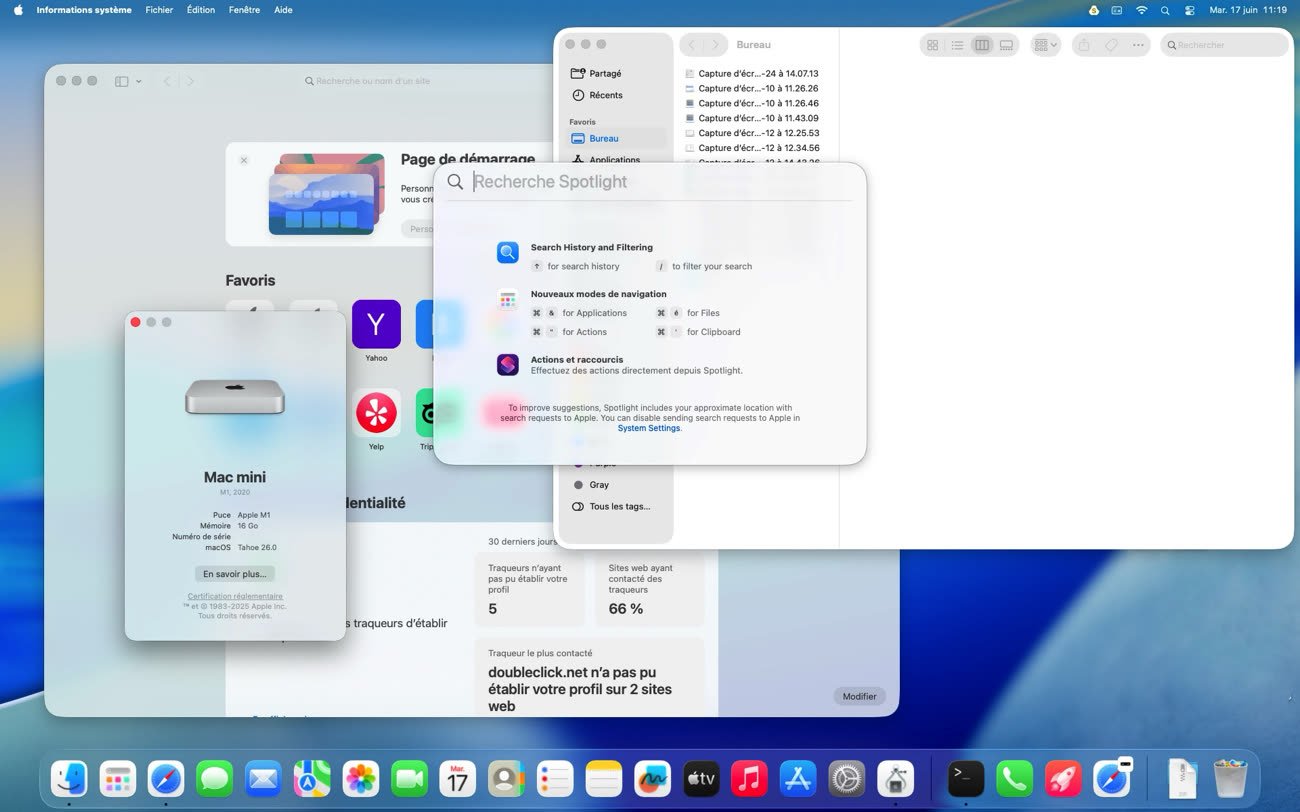This screenshot has width=1300, height=812.
Task: Select file ending in 24 à 14.07.13
Action: click(x=752, y=73)
